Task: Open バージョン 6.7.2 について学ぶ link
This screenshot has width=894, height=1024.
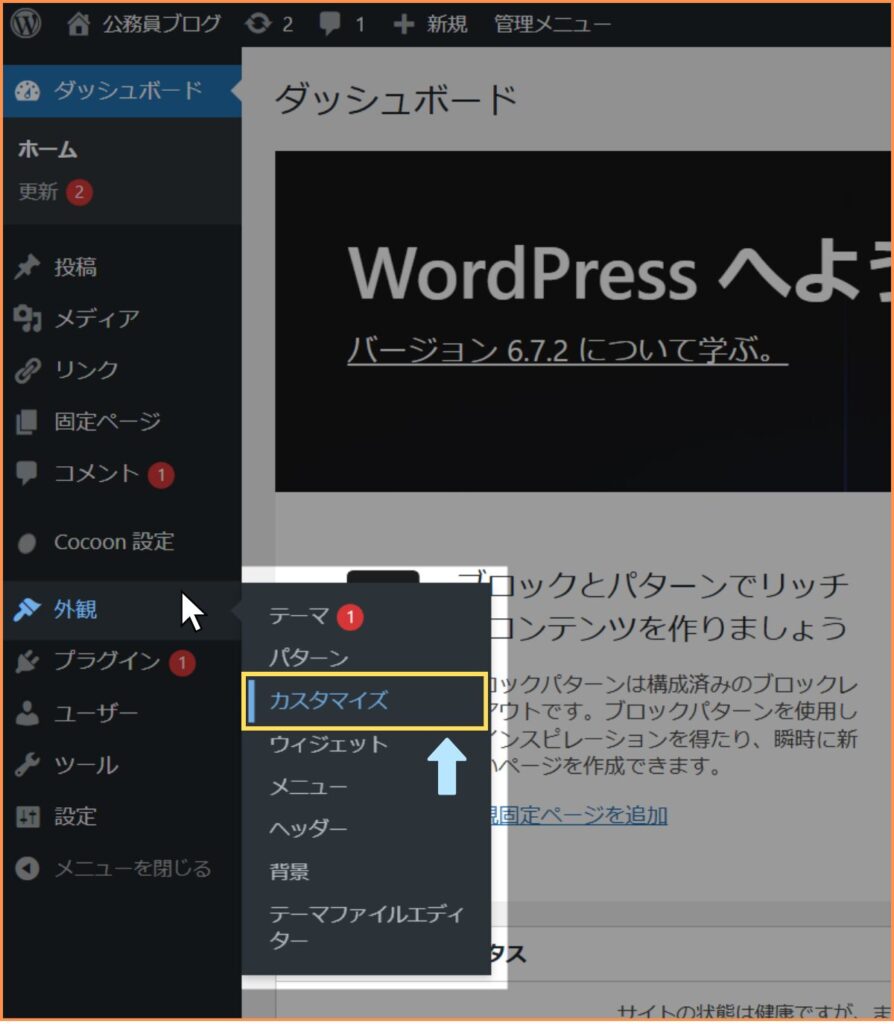Action: click(x=567, y=350)
